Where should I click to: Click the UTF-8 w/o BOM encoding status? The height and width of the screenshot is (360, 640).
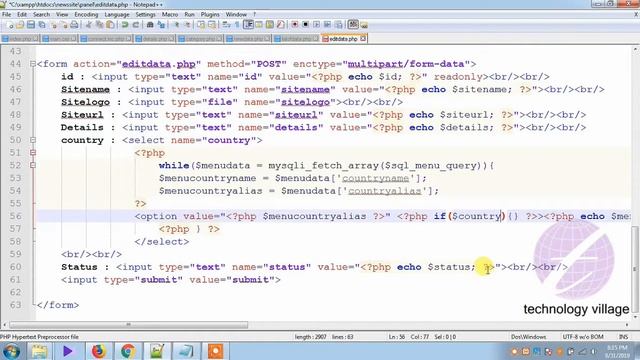click(583, 337)
